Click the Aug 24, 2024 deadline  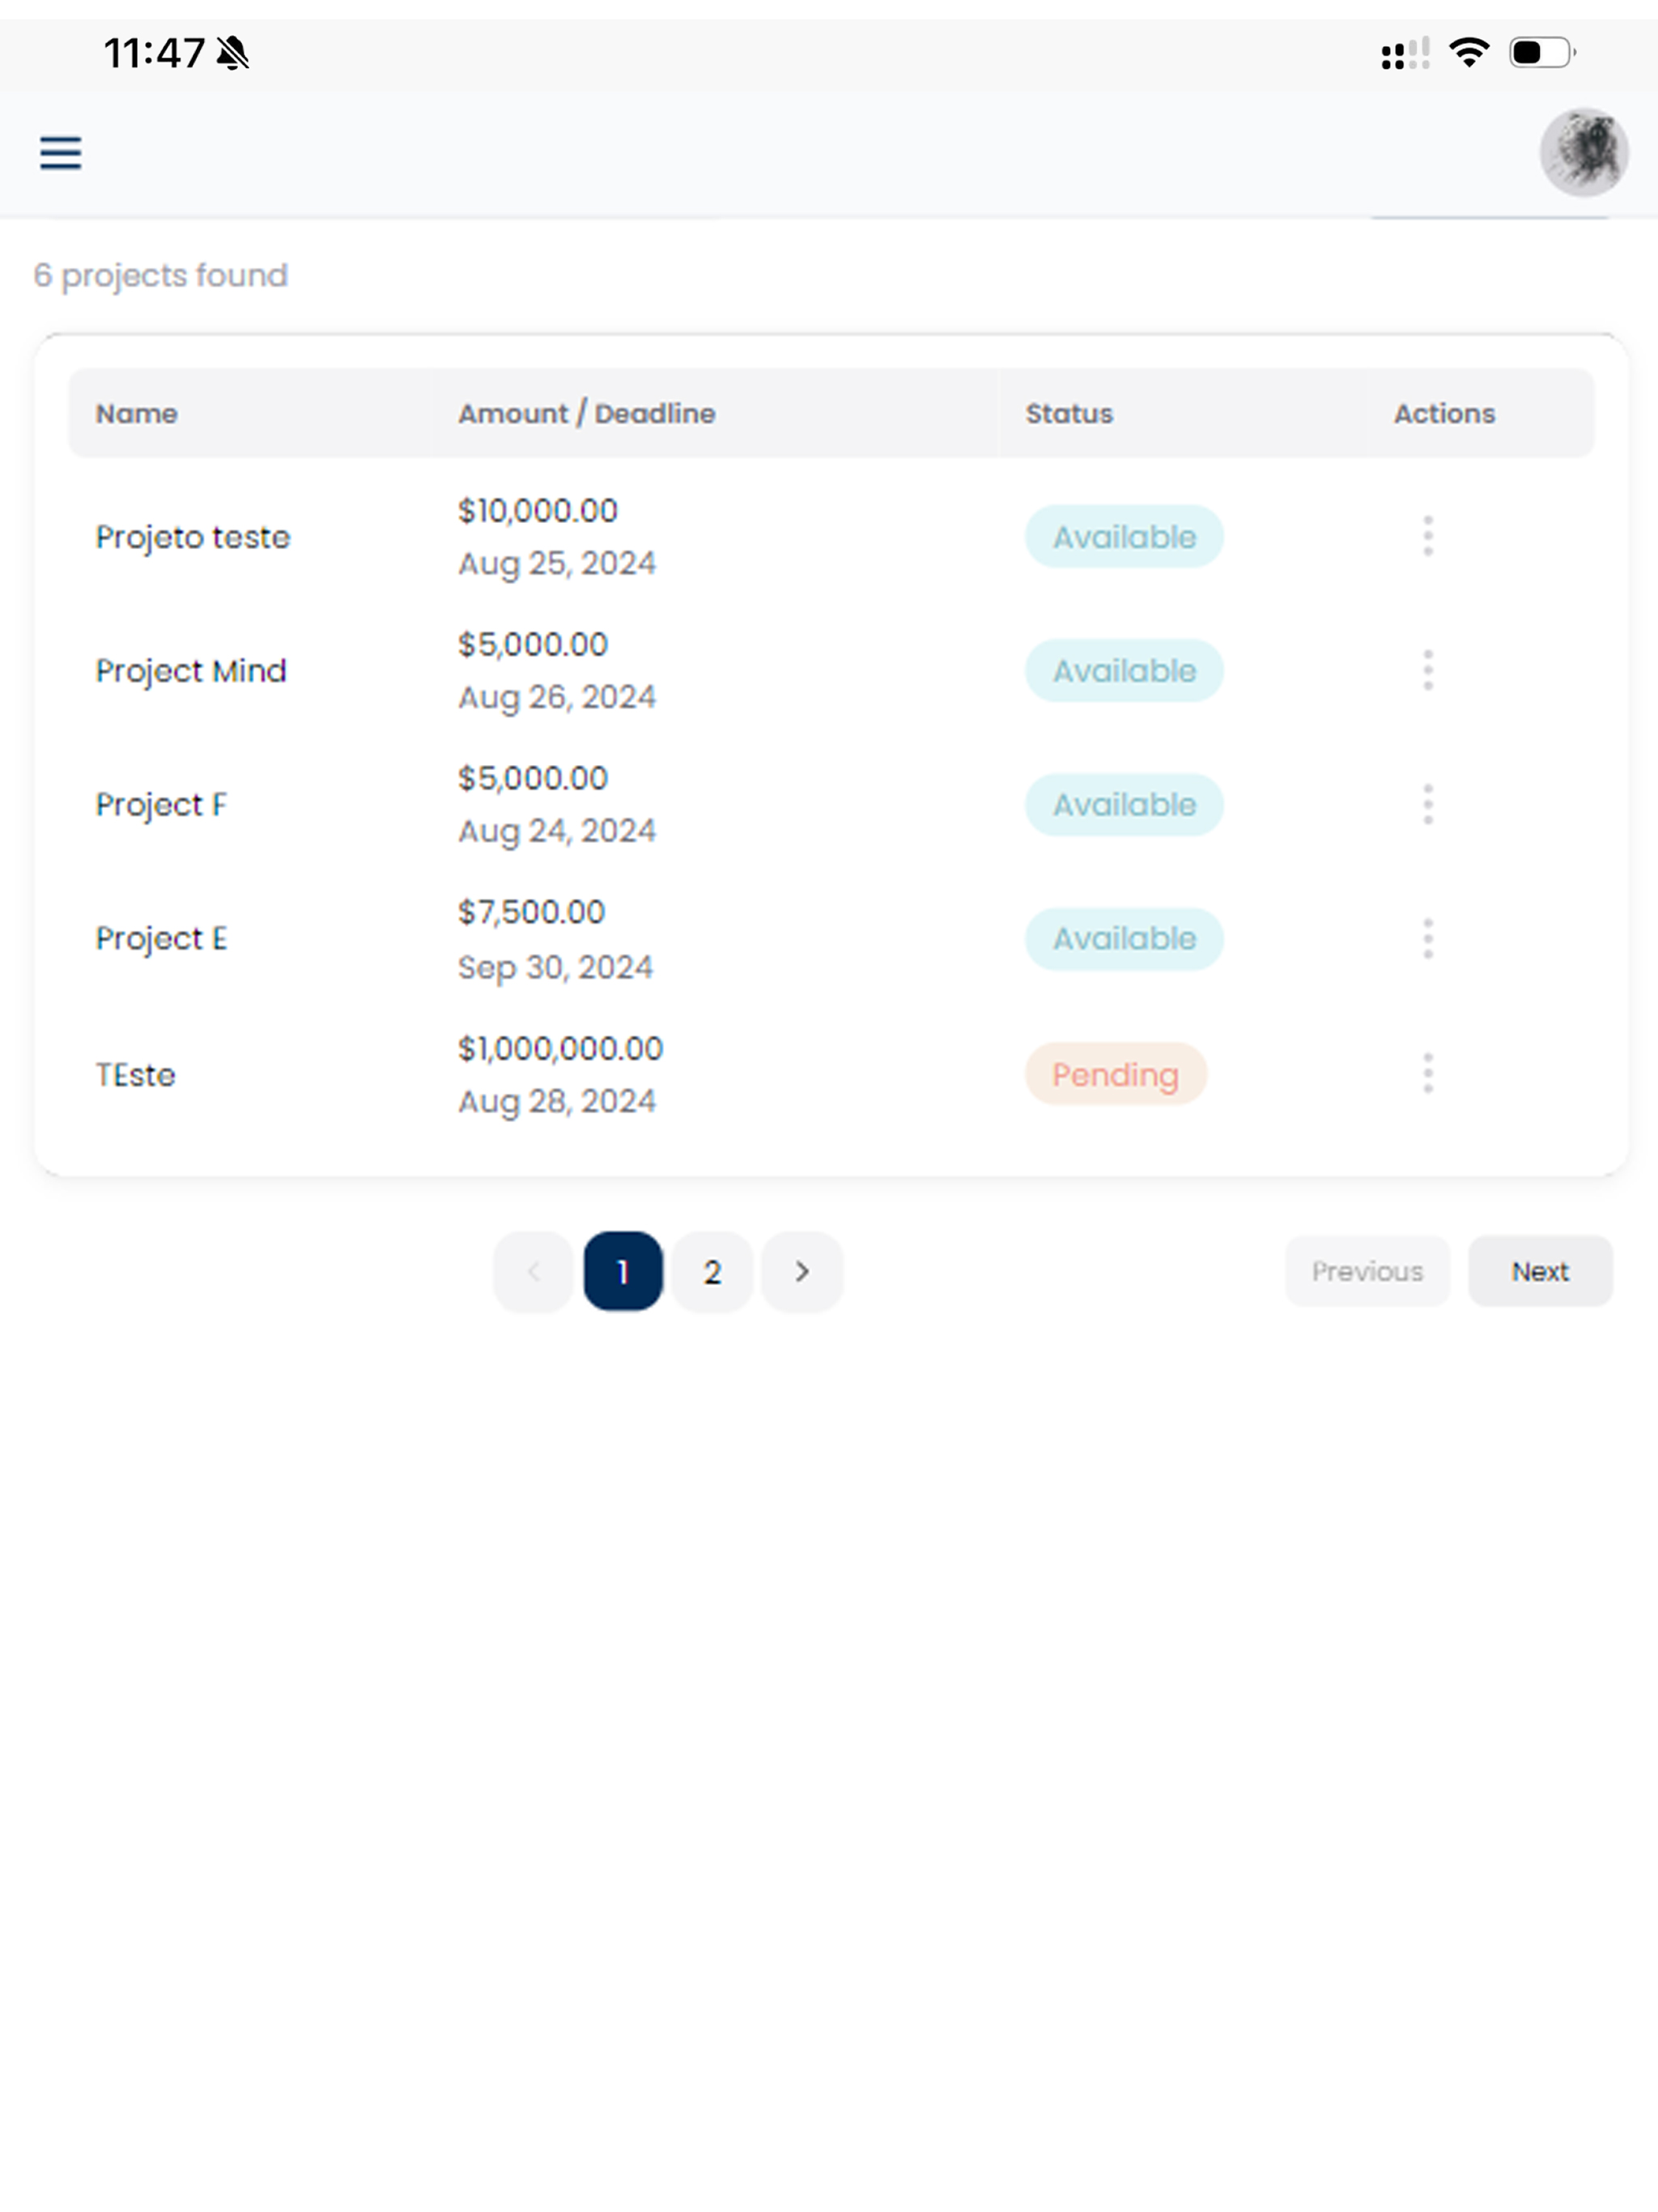pos(557,831)
